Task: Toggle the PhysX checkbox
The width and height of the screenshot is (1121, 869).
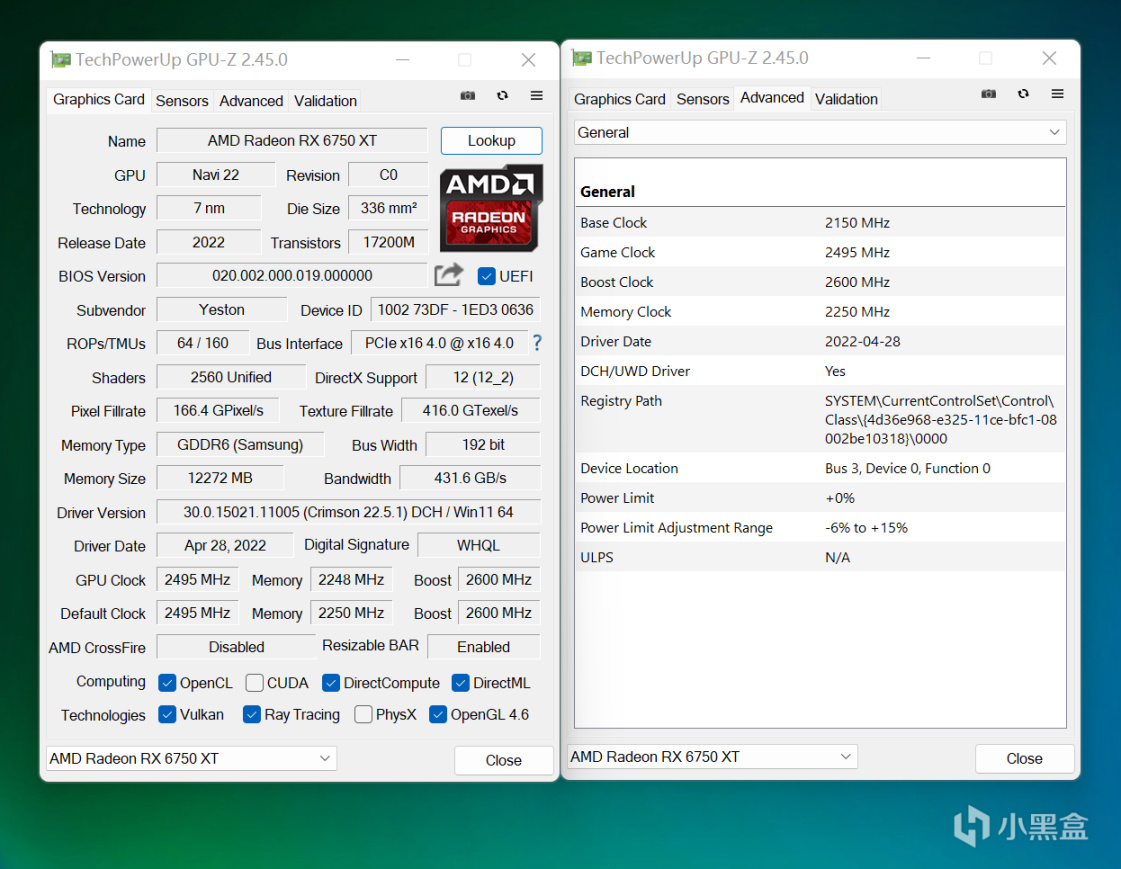Action: [x=363, y=715]
